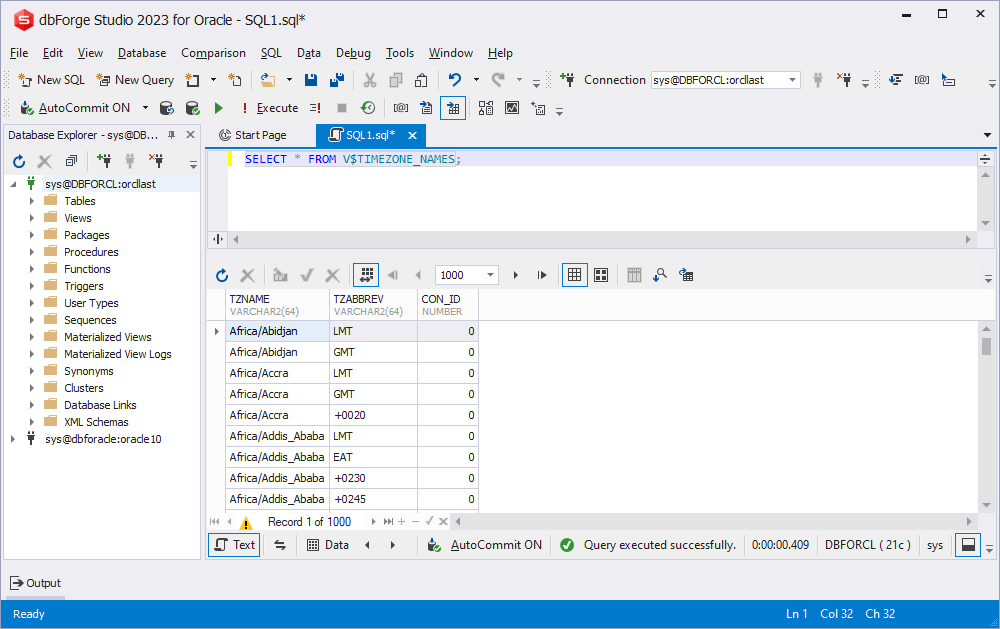Click the Export data icon in grid toolbar
This screenshot has height=629, width=1000.
(686, 275)
